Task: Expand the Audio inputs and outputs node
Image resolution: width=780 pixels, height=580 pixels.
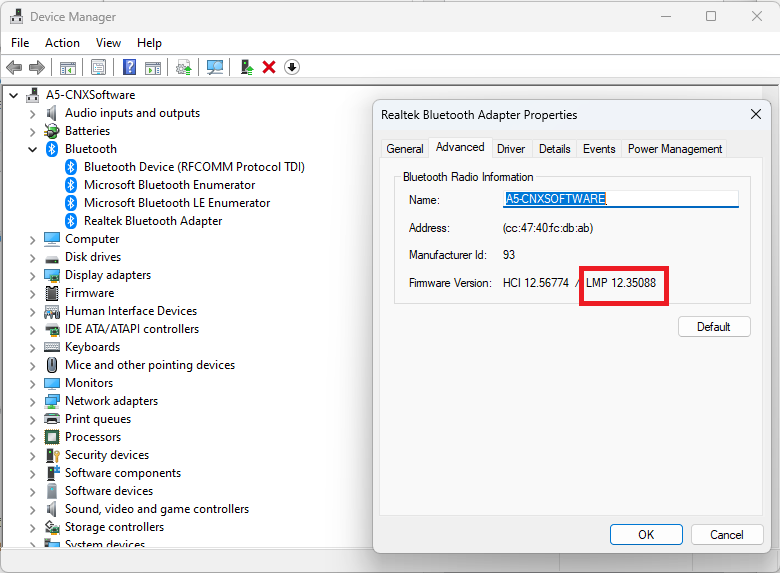Action: pos(33,114)
